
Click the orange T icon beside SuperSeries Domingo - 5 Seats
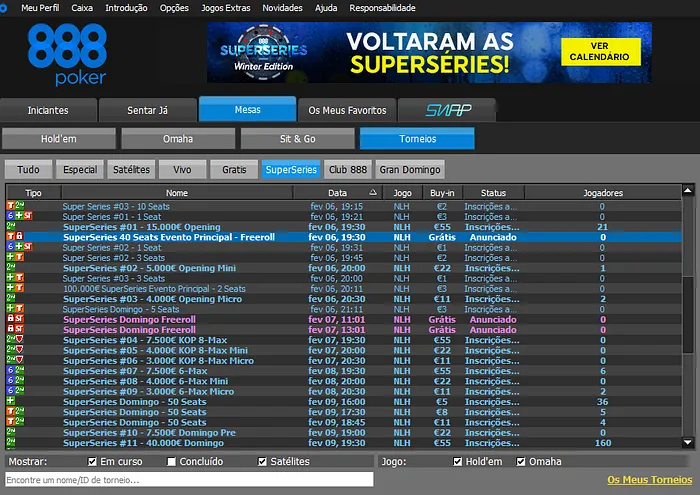click(x=20, y=308)
